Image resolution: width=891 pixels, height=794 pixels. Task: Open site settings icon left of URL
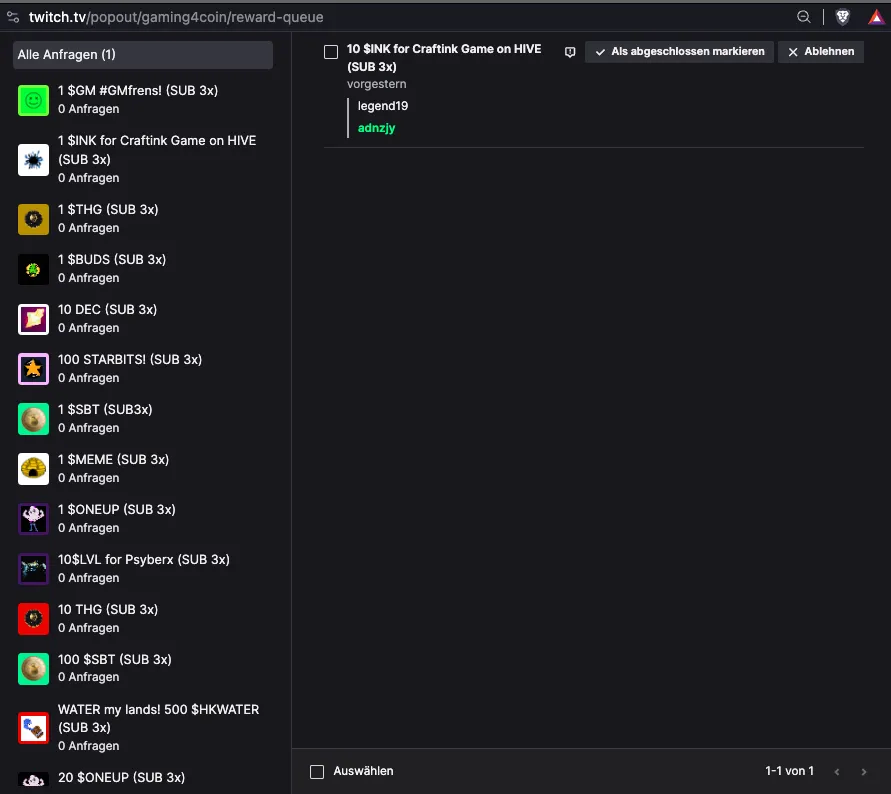click(x=13, y=17)
